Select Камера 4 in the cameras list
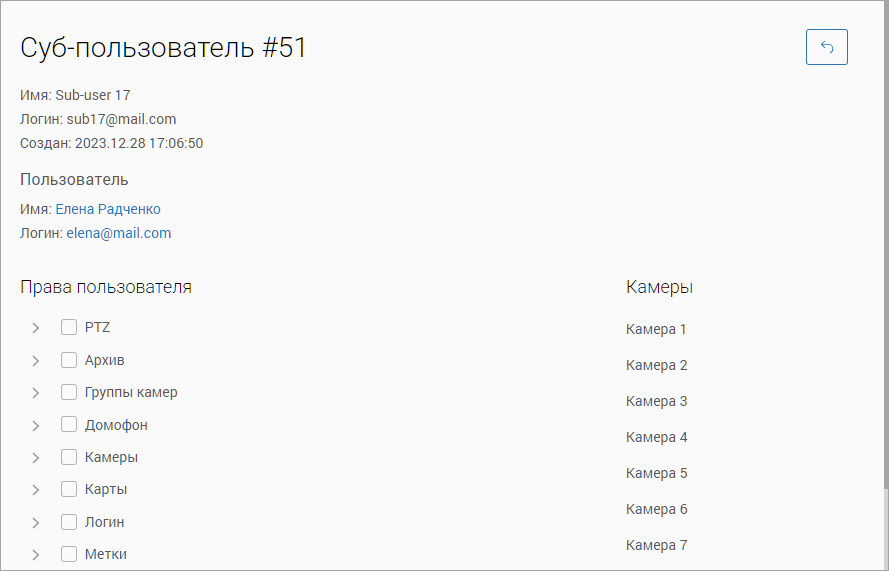 point(656,437)
